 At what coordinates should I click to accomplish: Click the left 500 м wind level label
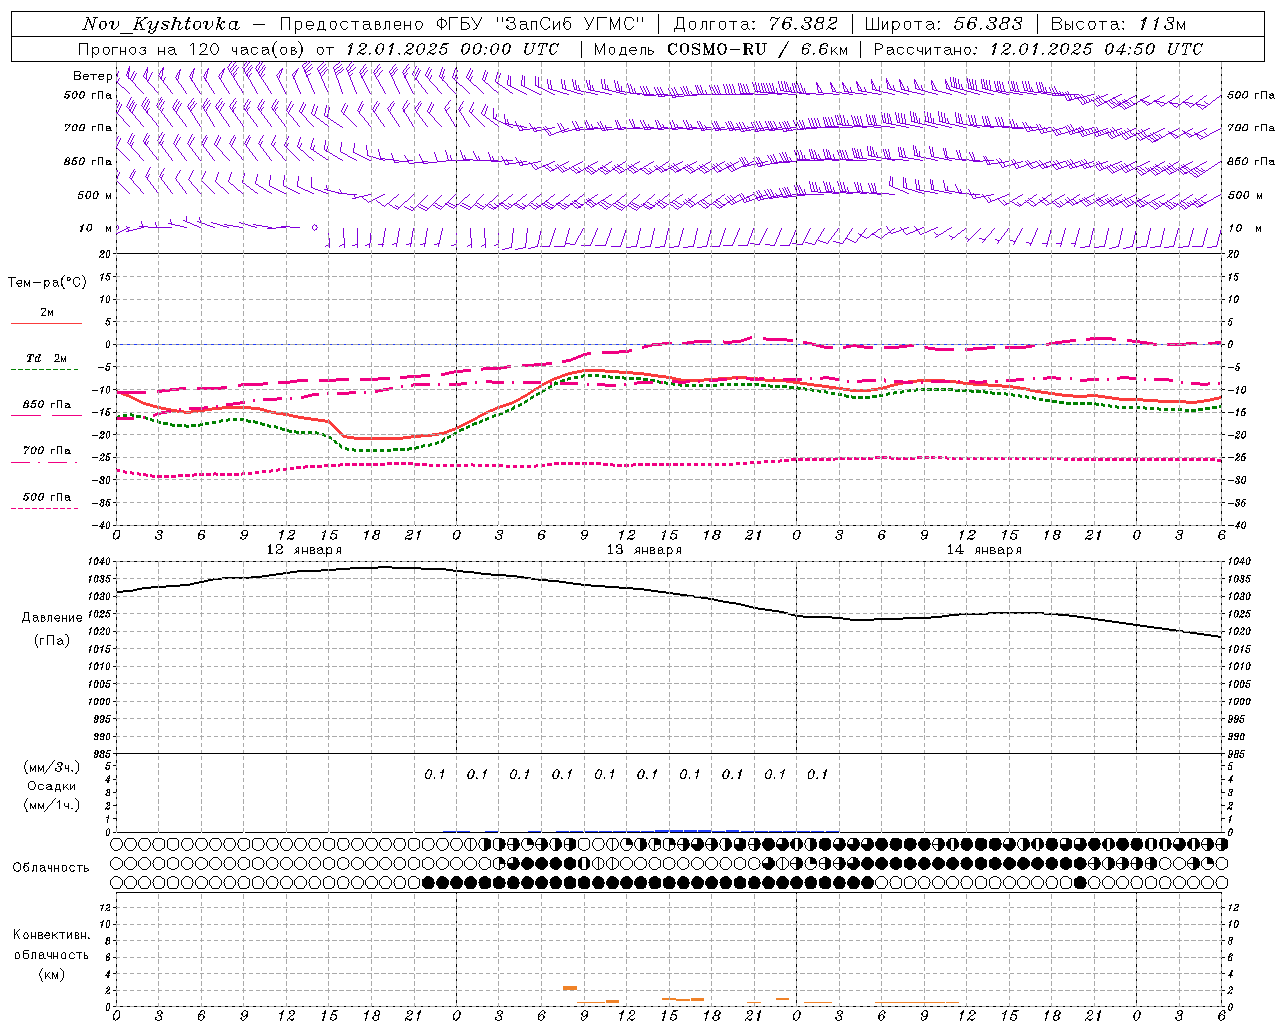[x=95, y=195]
